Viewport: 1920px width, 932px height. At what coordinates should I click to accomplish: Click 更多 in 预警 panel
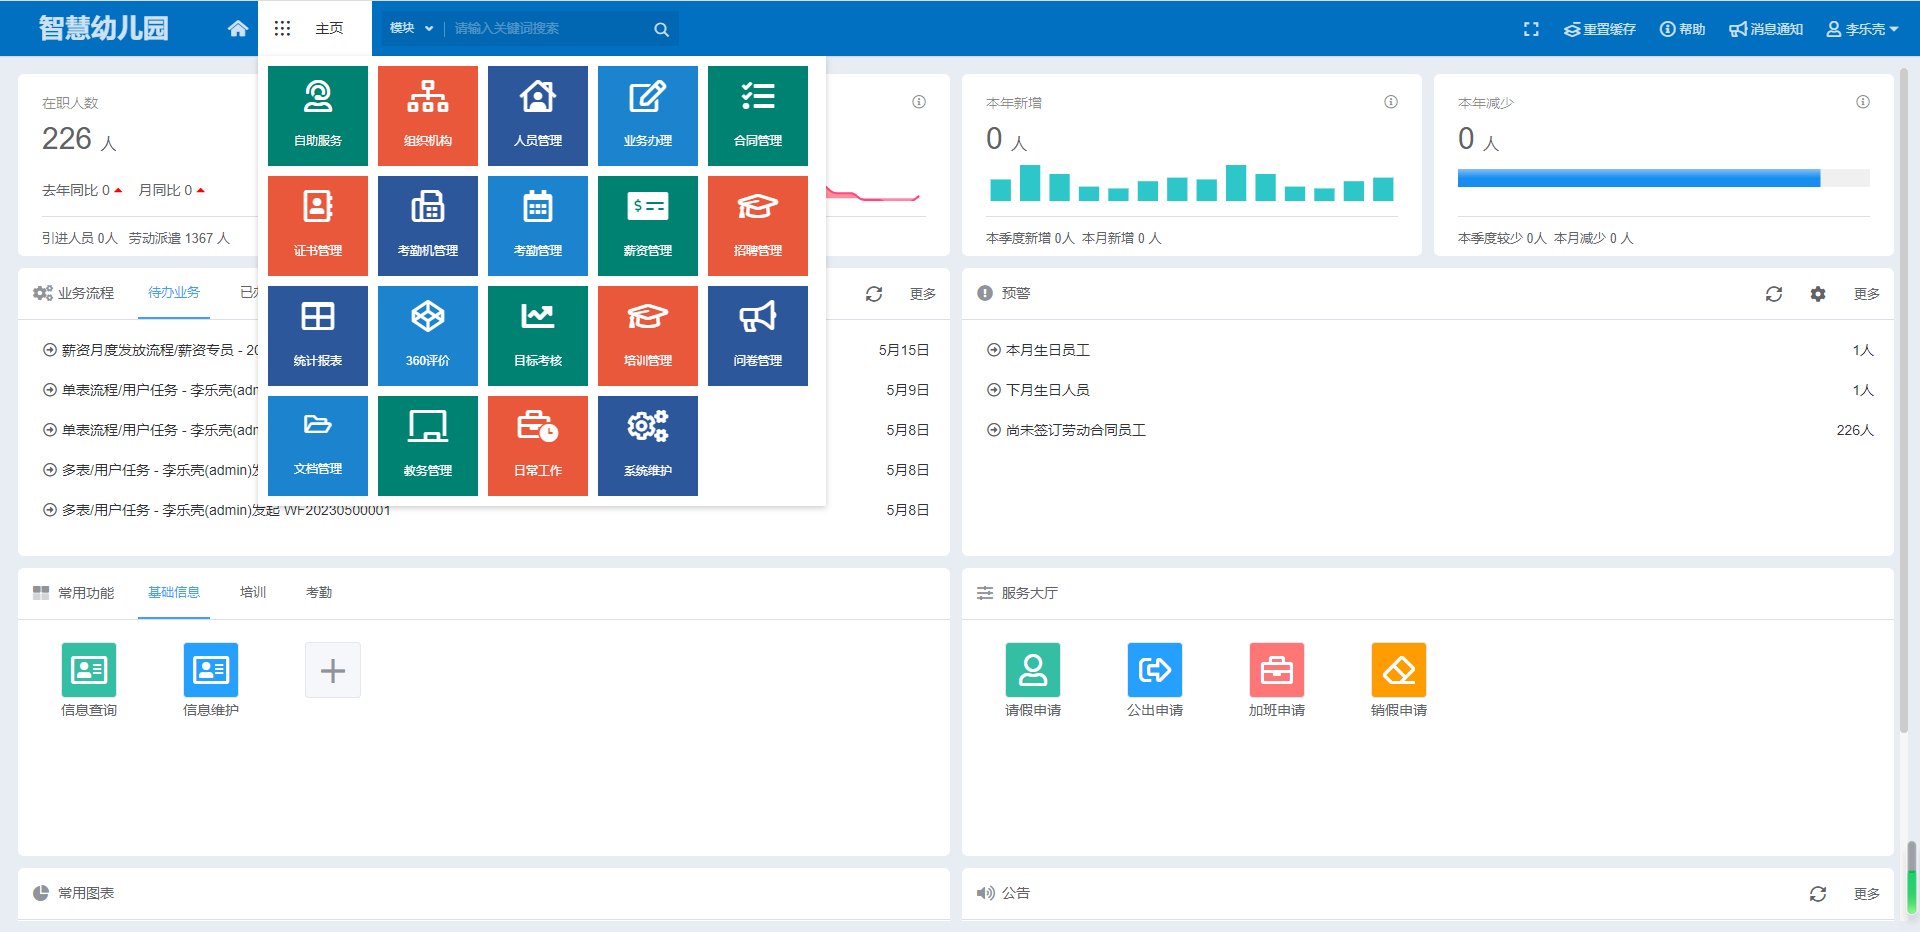pyautogui.click(x=1866, y=294)
